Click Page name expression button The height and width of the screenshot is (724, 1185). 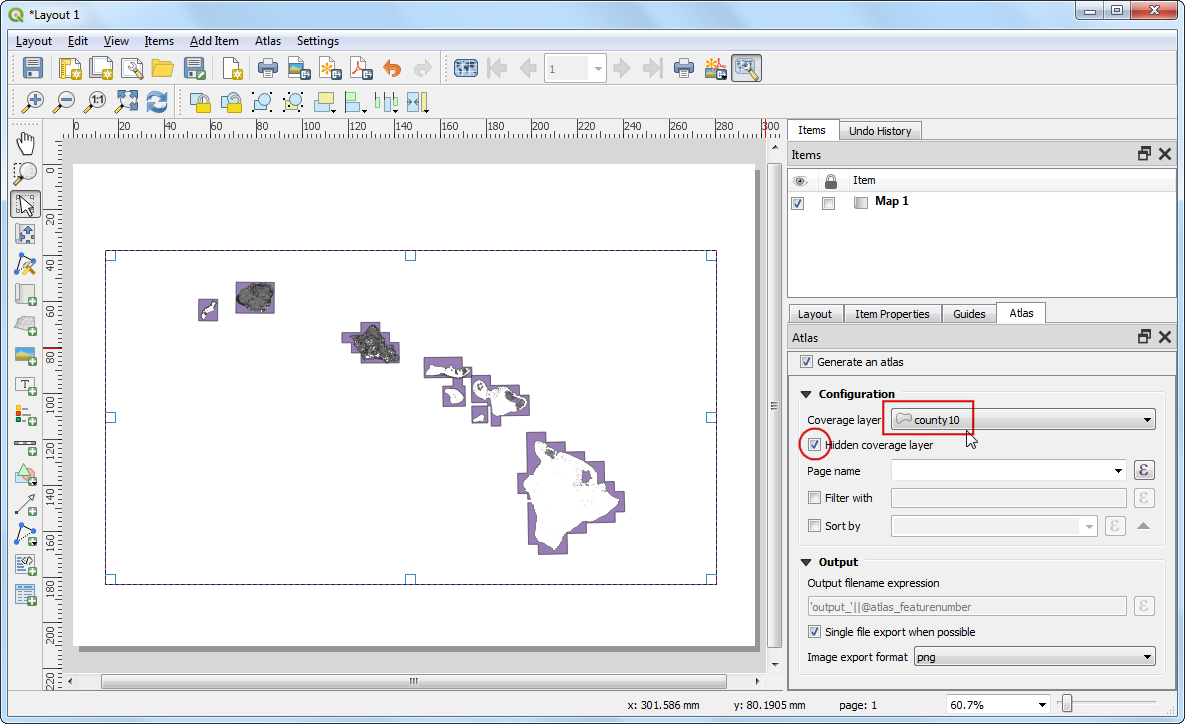click(1145, 471)
